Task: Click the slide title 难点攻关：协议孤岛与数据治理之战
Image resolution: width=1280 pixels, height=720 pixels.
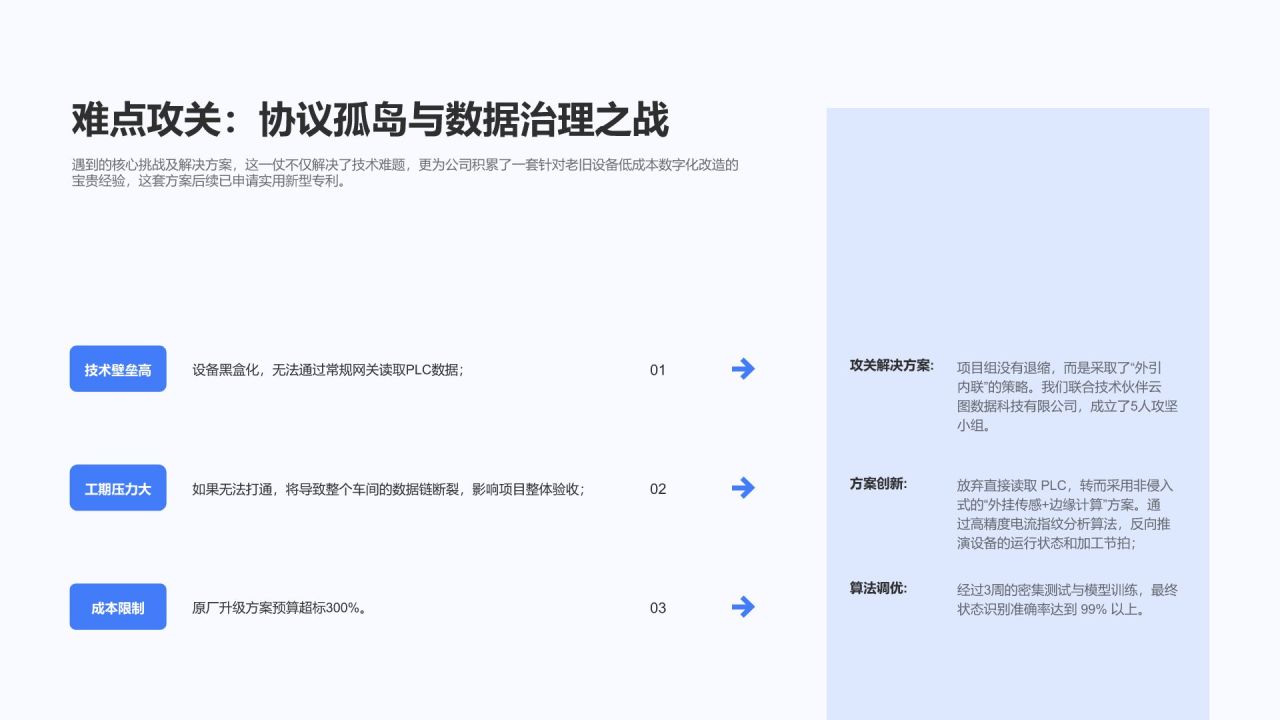Action: (x=370, y=120)
